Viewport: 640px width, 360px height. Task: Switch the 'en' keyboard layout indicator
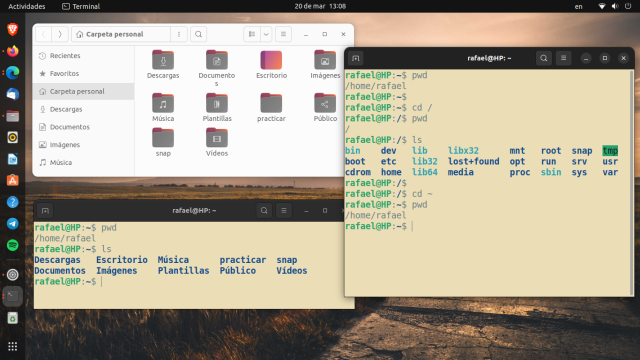pyautogui.click(x=578, y=6)
